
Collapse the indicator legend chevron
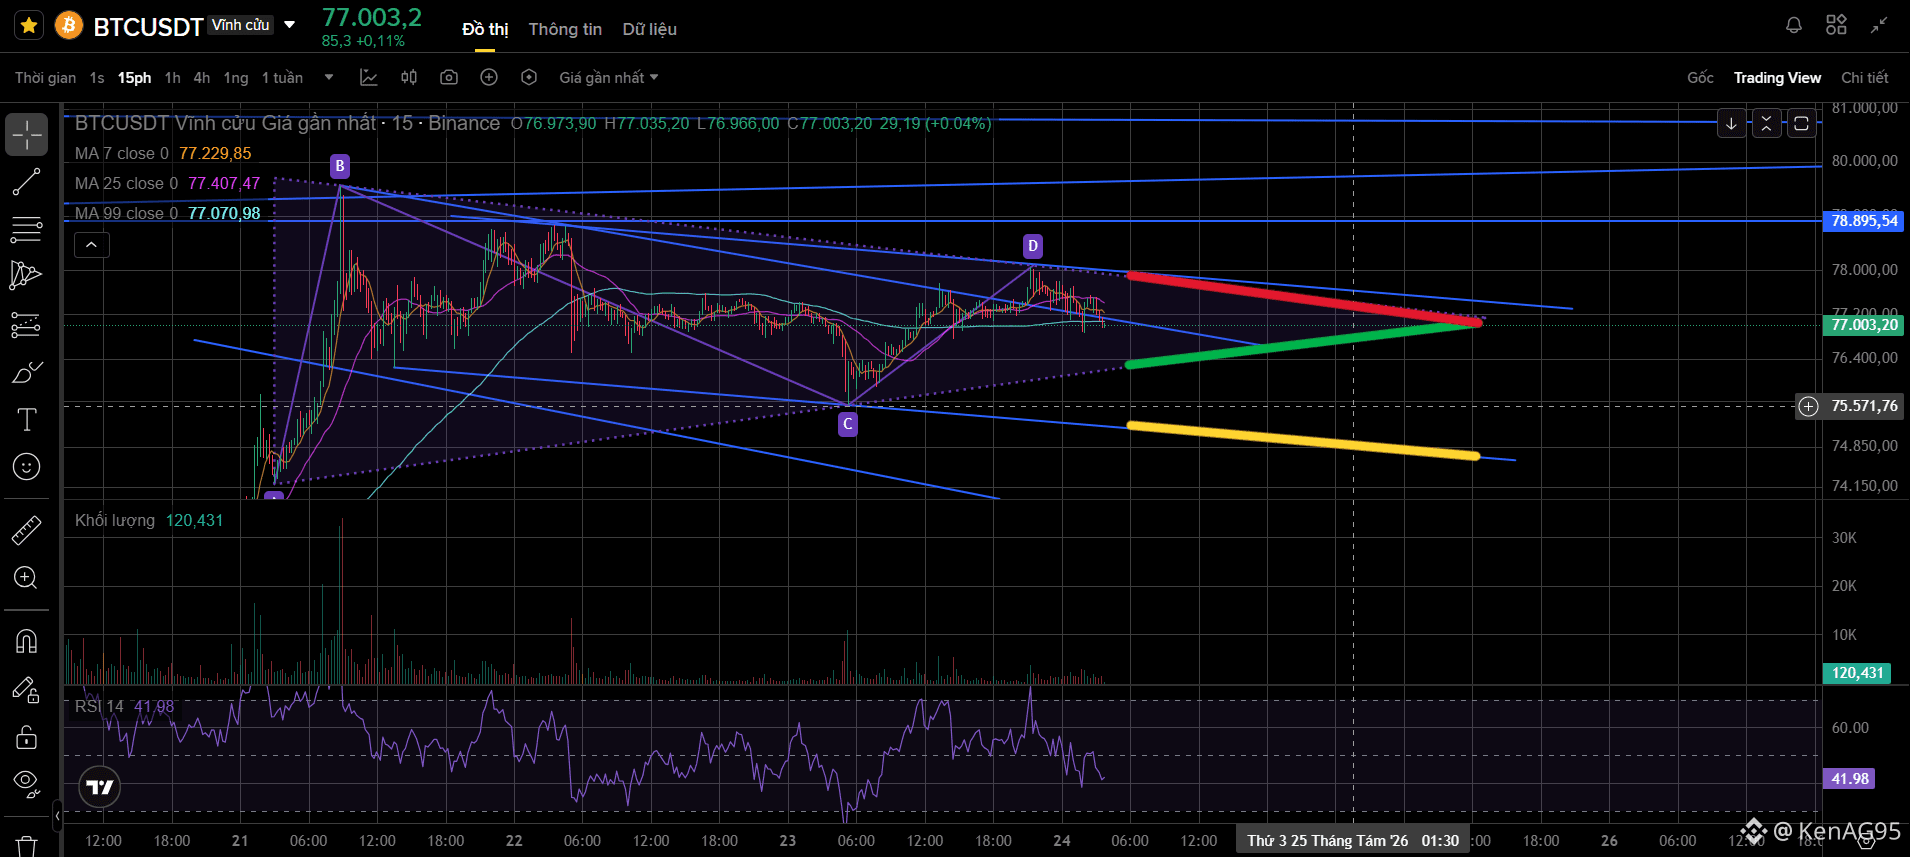coord(91,244)
